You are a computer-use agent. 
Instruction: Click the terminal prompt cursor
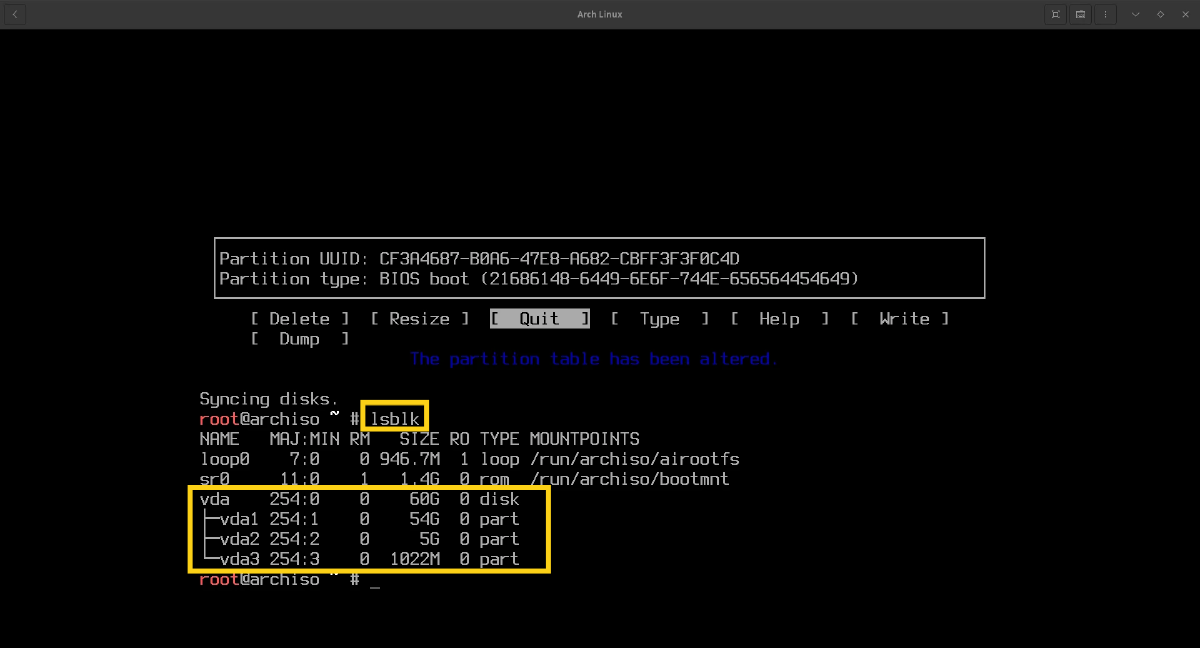coord(375,581)
